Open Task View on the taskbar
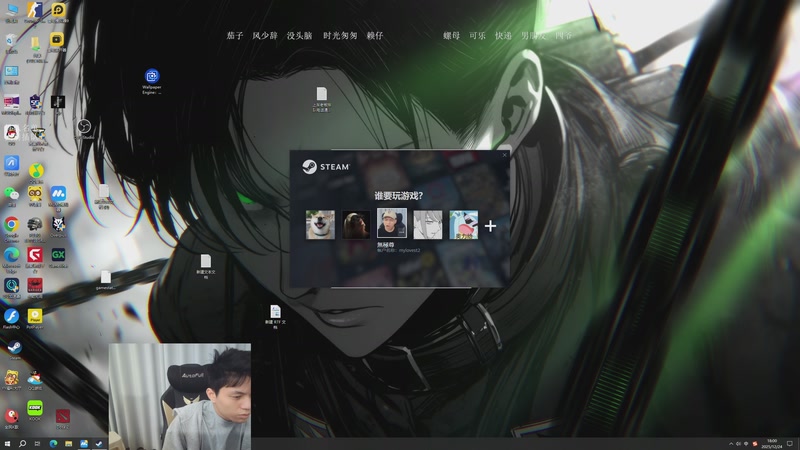 (37, 444)
